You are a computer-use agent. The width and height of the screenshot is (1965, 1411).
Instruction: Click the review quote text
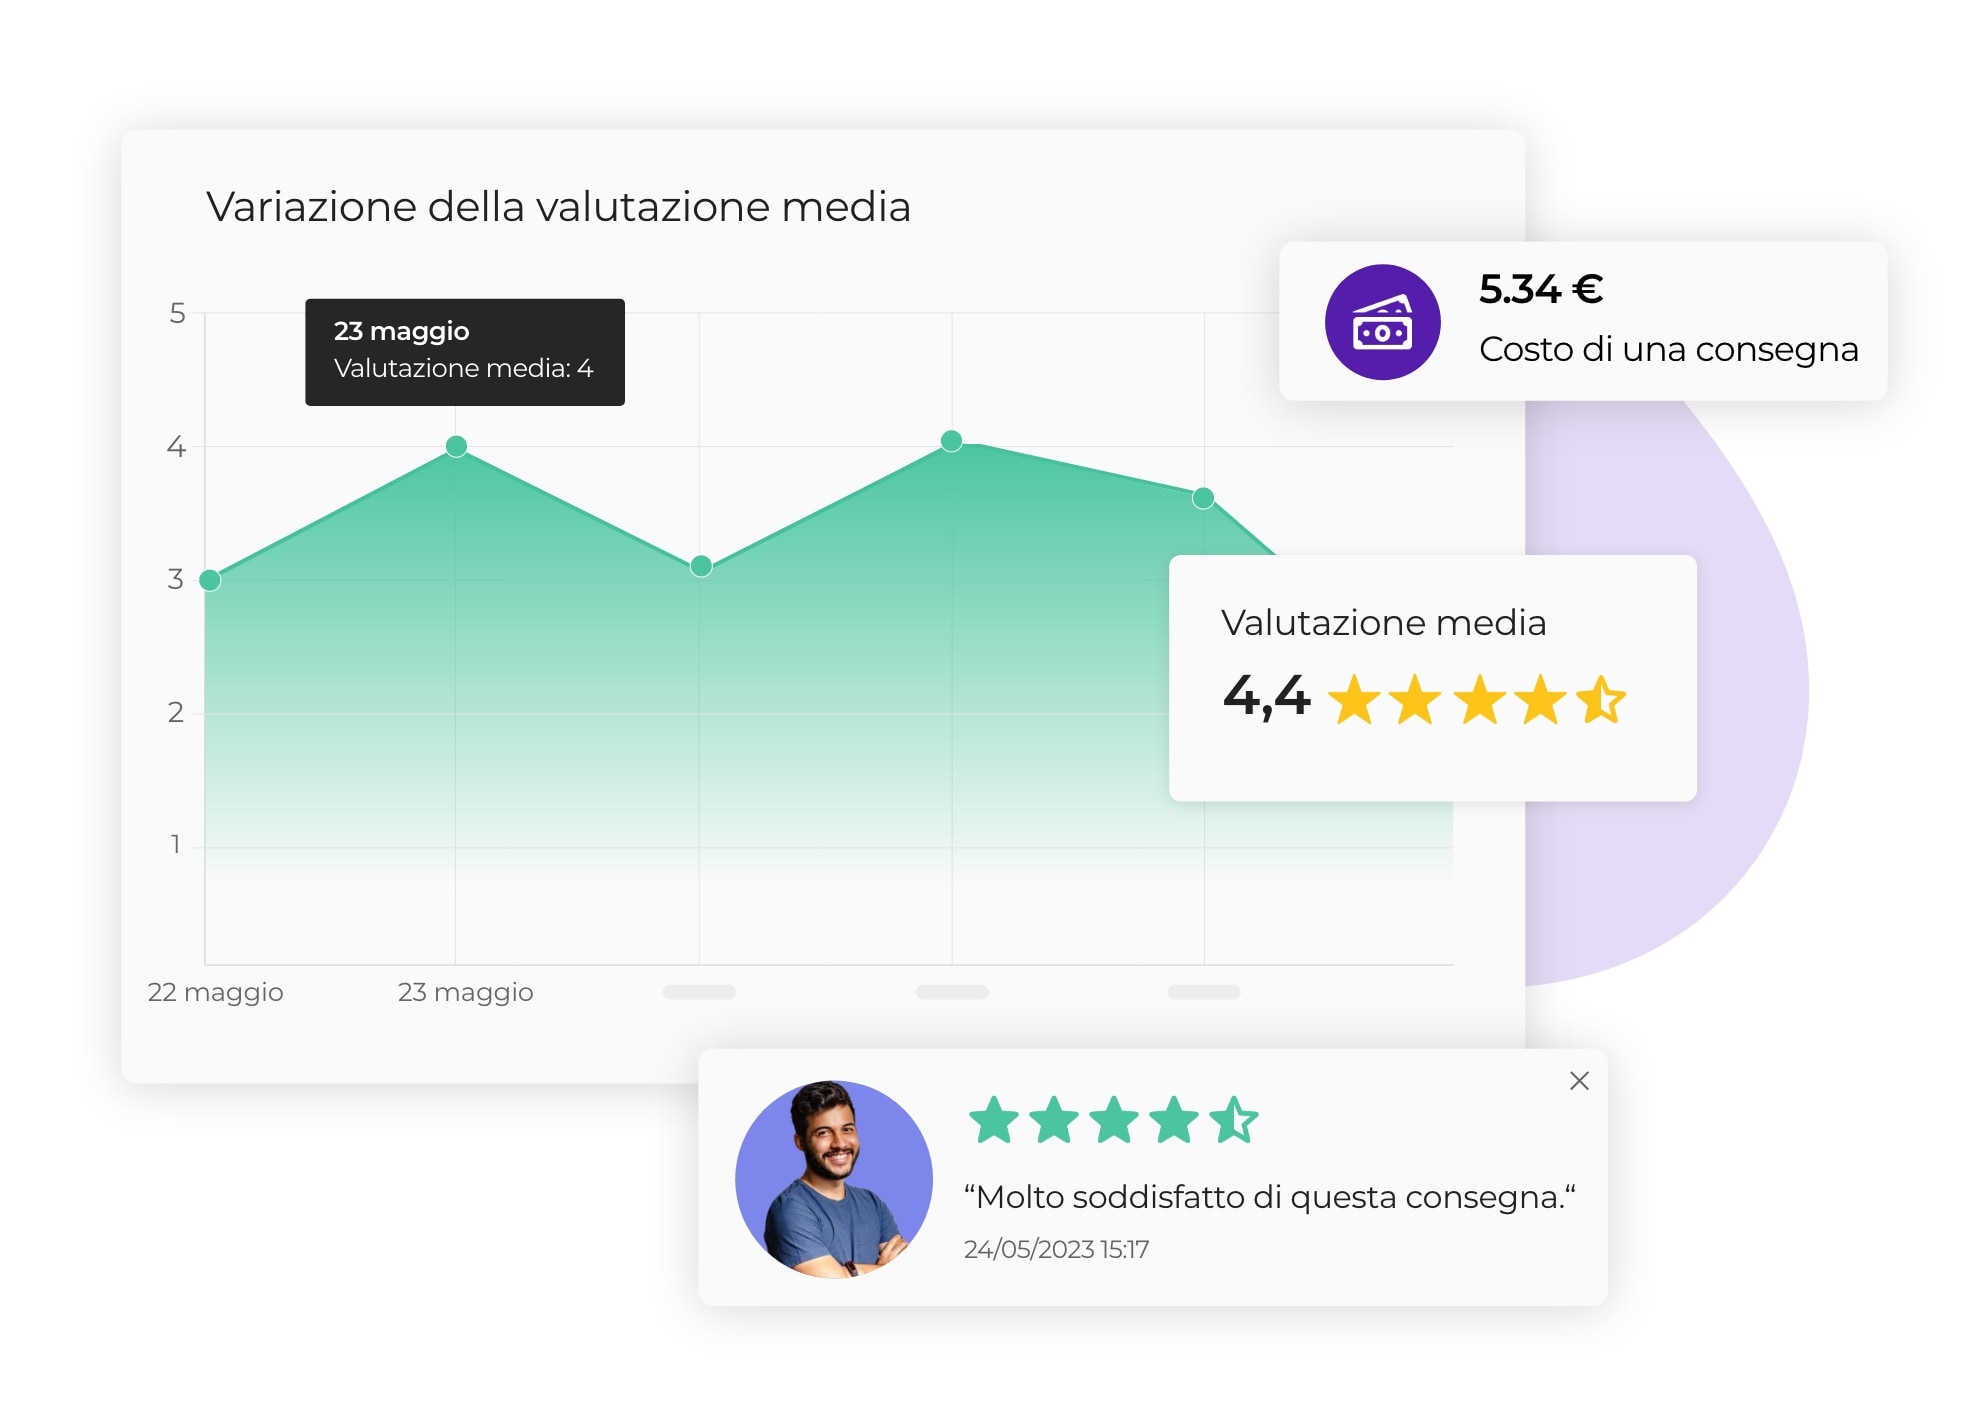1268,1197
